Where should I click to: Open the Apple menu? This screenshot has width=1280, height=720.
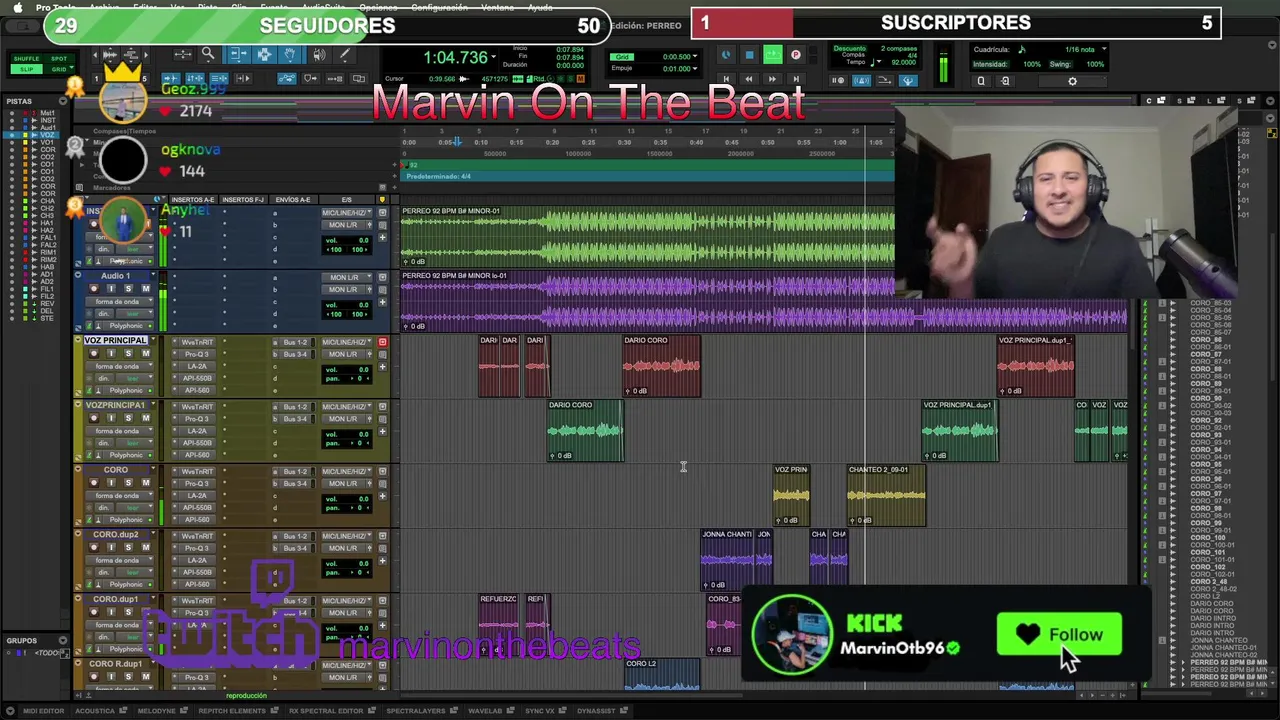click(17, 7)
